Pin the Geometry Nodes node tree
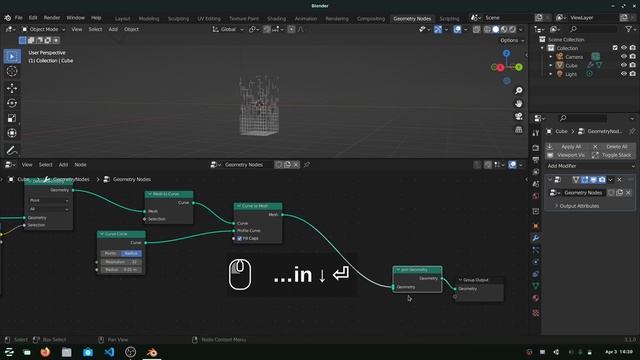 [x=307, y=164]
